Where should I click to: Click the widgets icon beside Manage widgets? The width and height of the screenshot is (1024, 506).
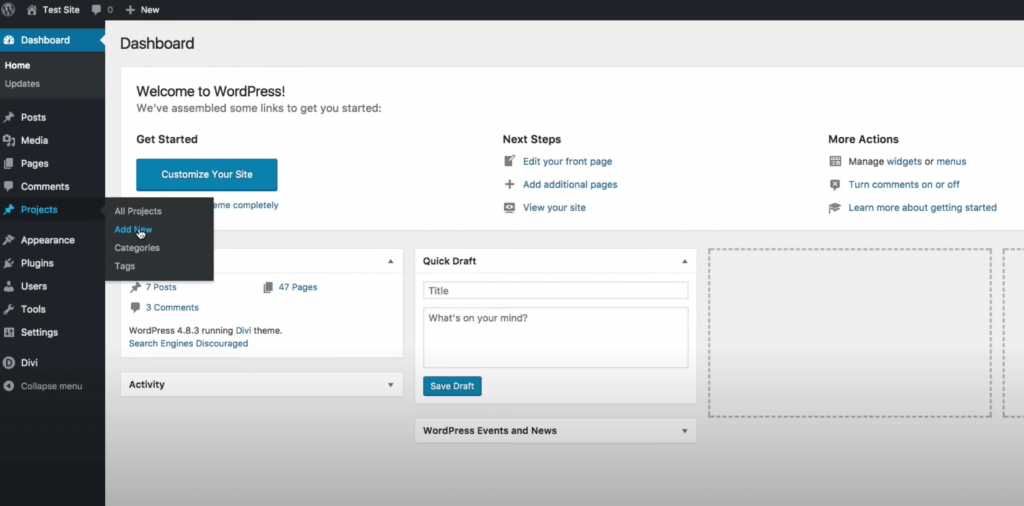(835, 161)
